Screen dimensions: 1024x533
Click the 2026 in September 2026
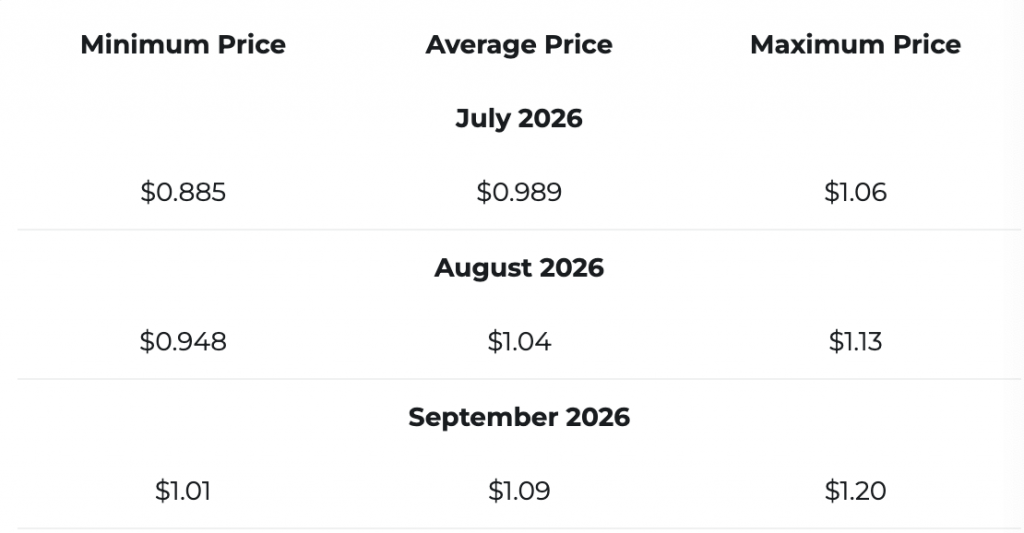(x=598, y=417)
